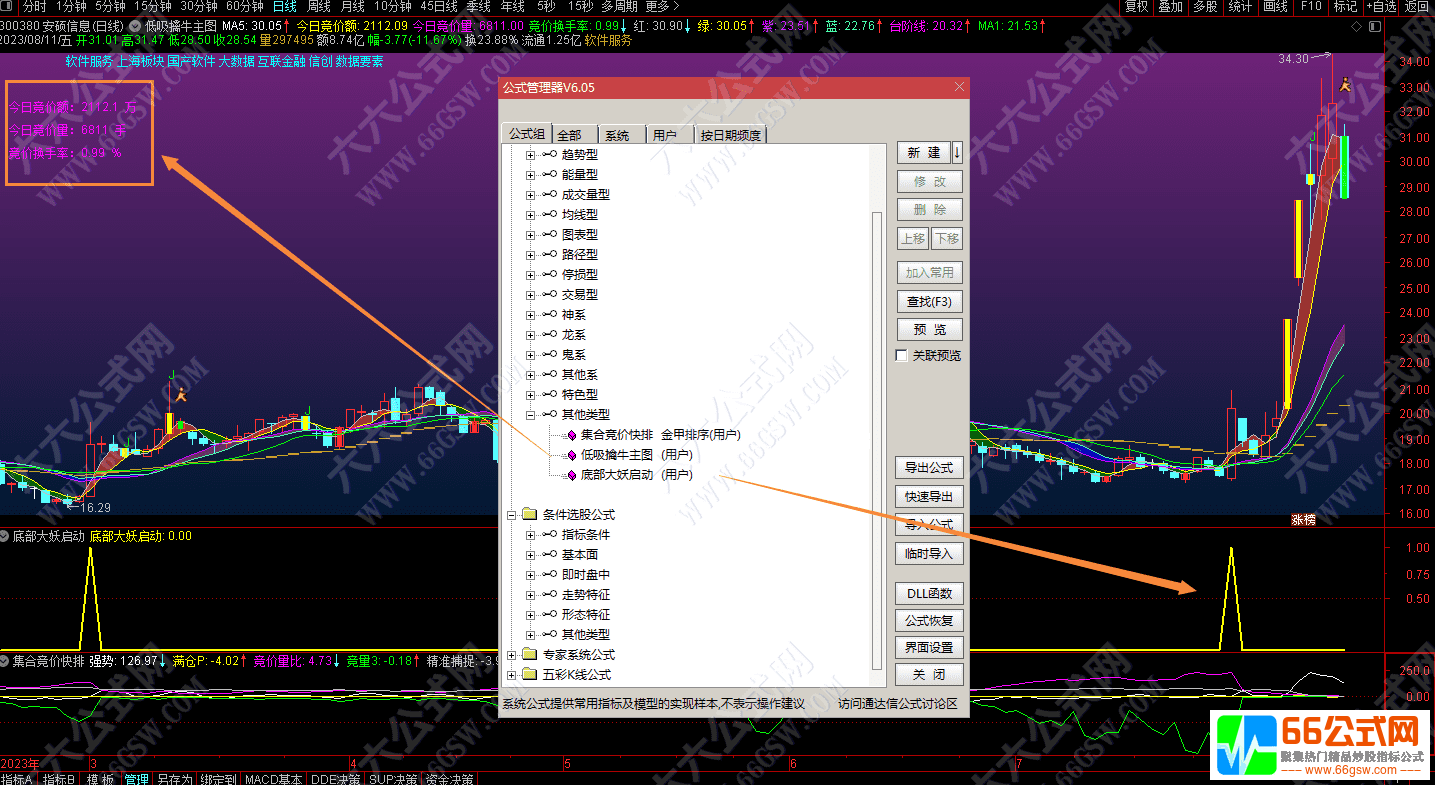Check the 关联预览 linked preview checkbox
Screen dimensions: 1435x785
click(x=900, y=355)
